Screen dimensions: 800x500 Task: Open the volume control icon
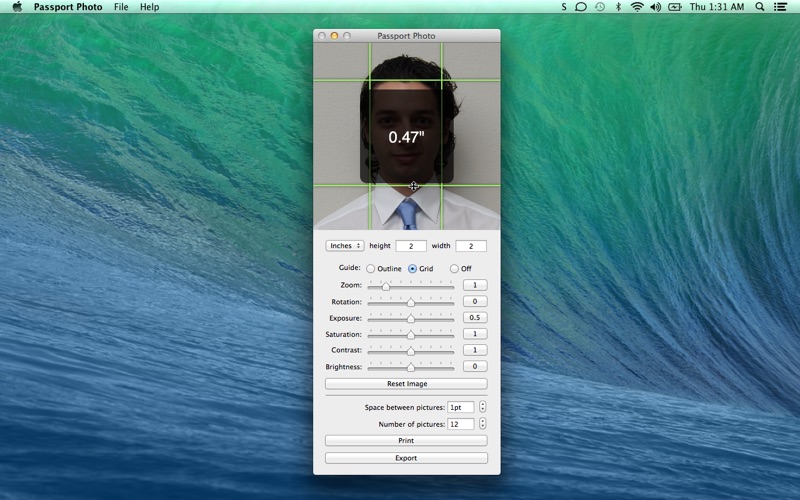[x=656, y=7]
